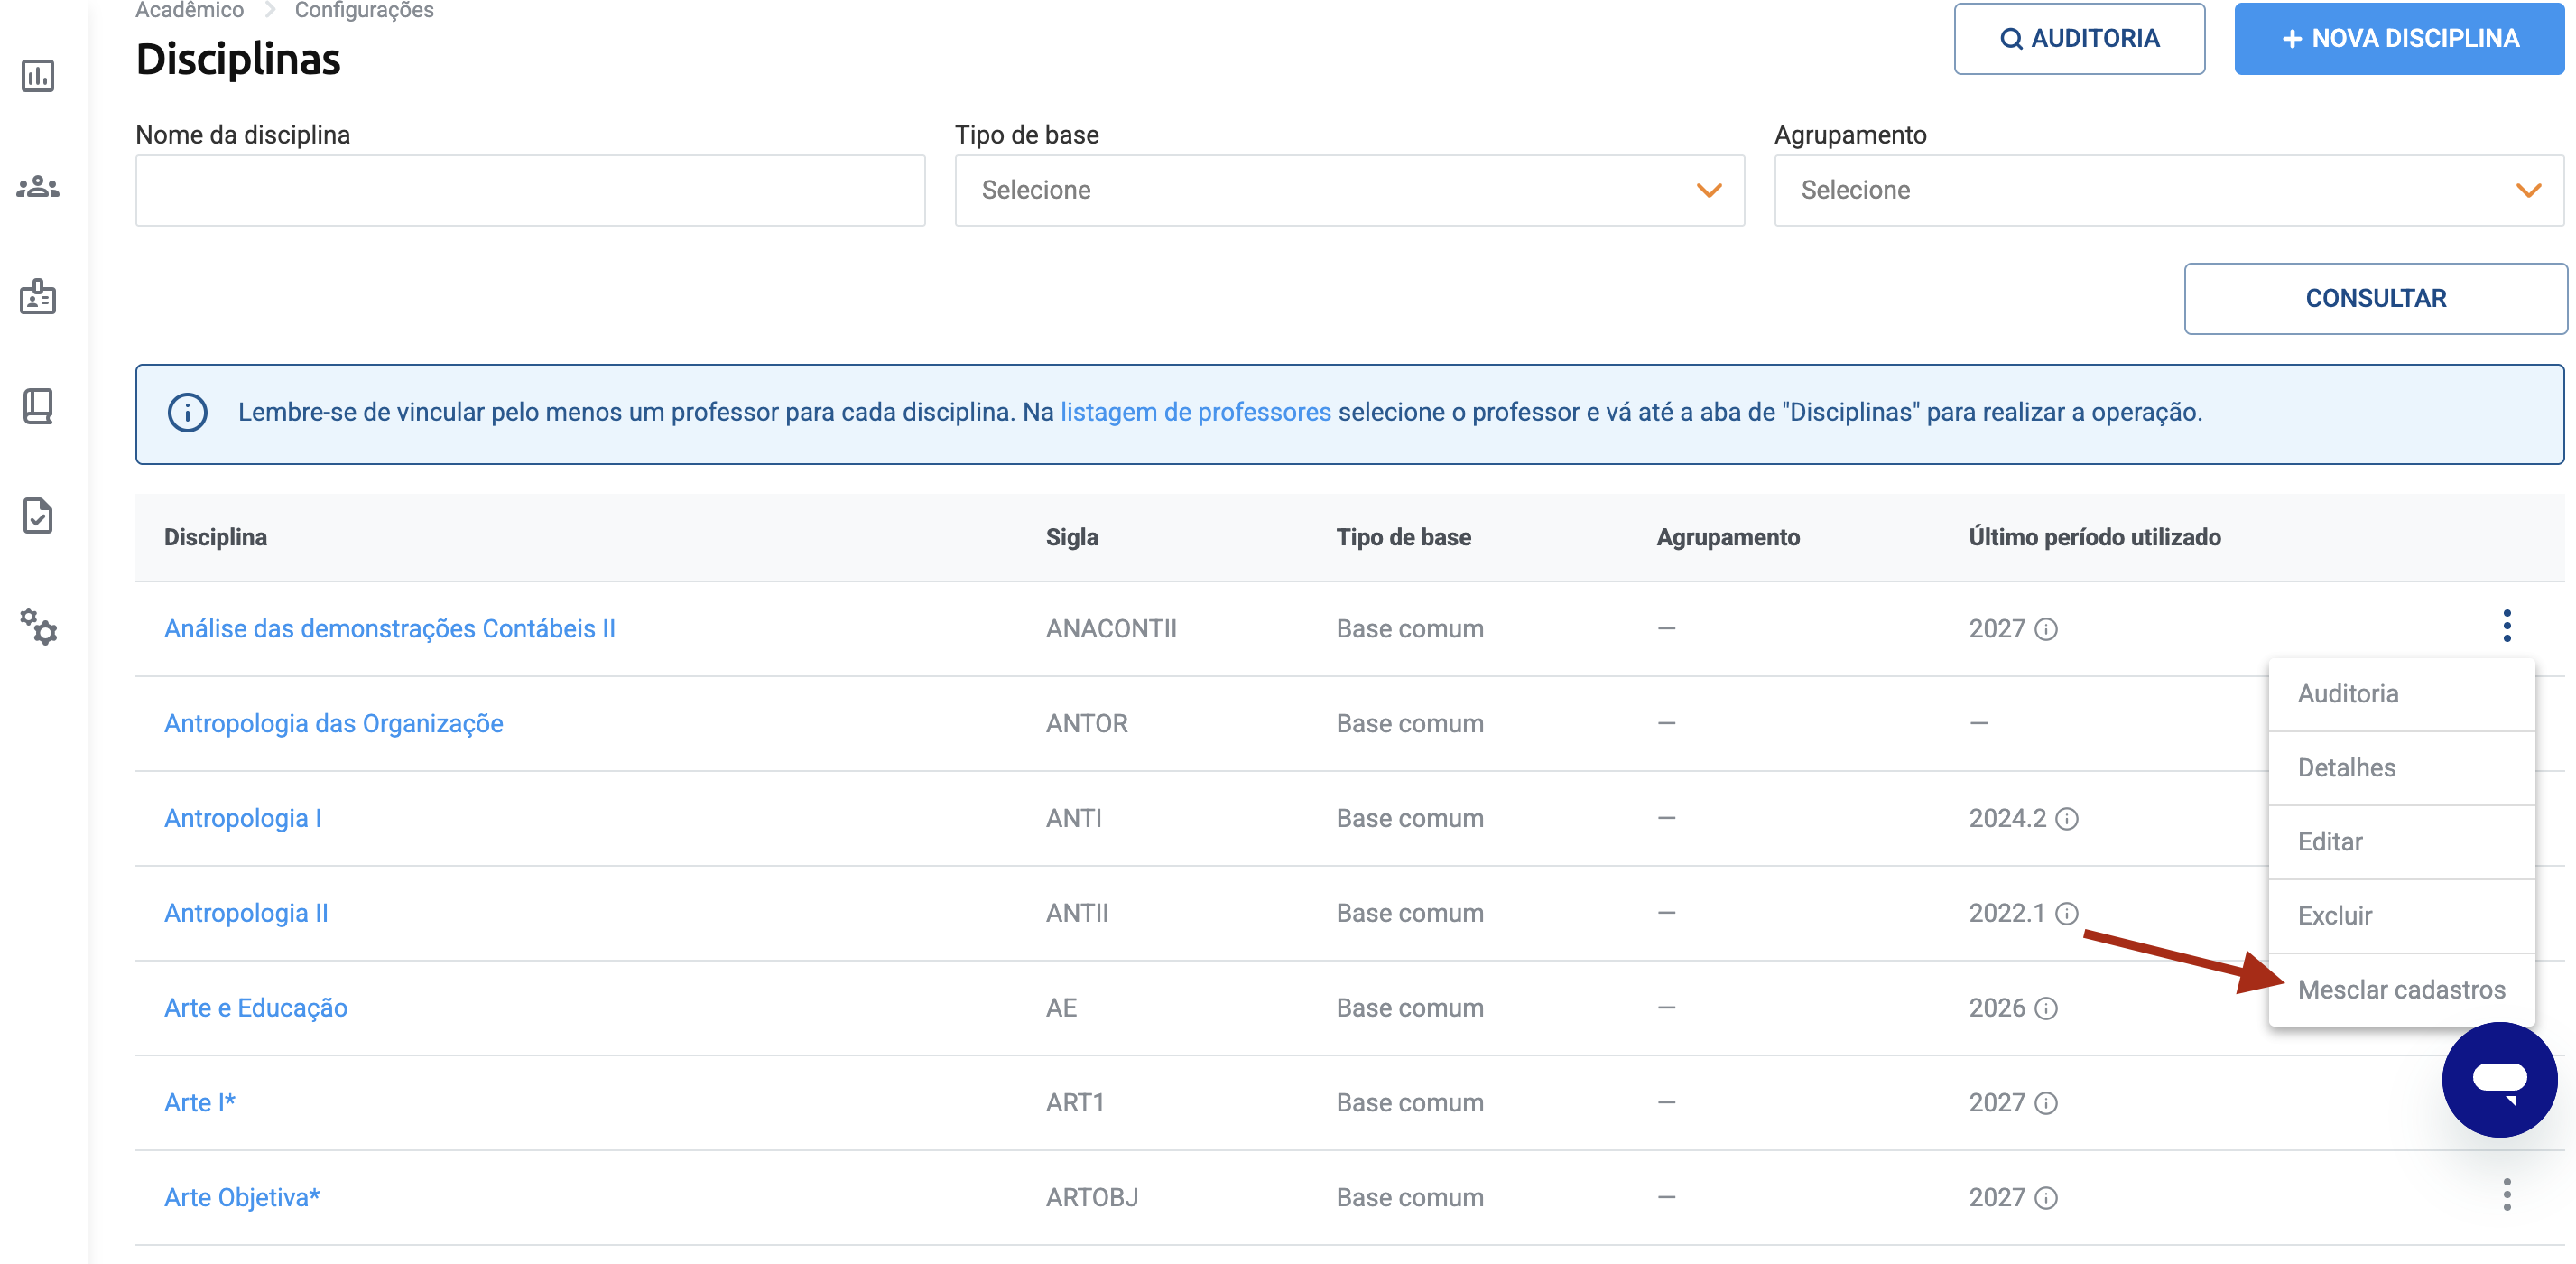This screenshot has width=2576, height=1264.
Task: Expand the Agrupamento dropdown
Action: point(2168,190)
